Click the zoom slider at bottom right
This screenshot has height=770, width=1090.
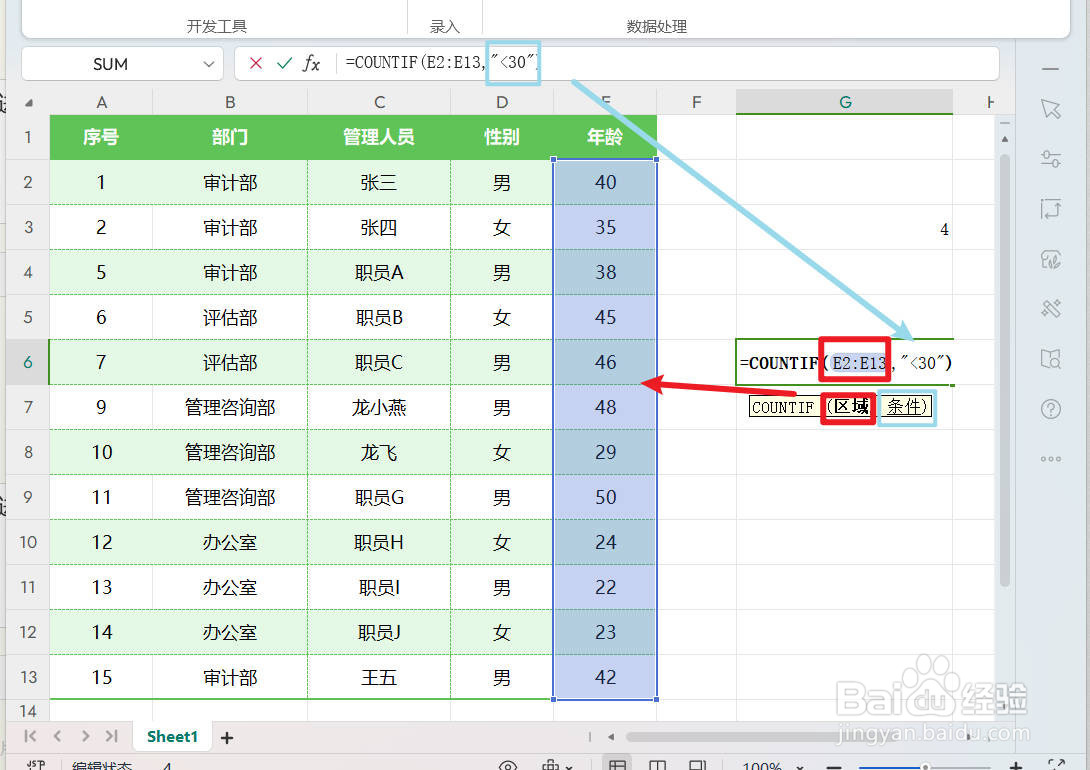pos(925,763)
